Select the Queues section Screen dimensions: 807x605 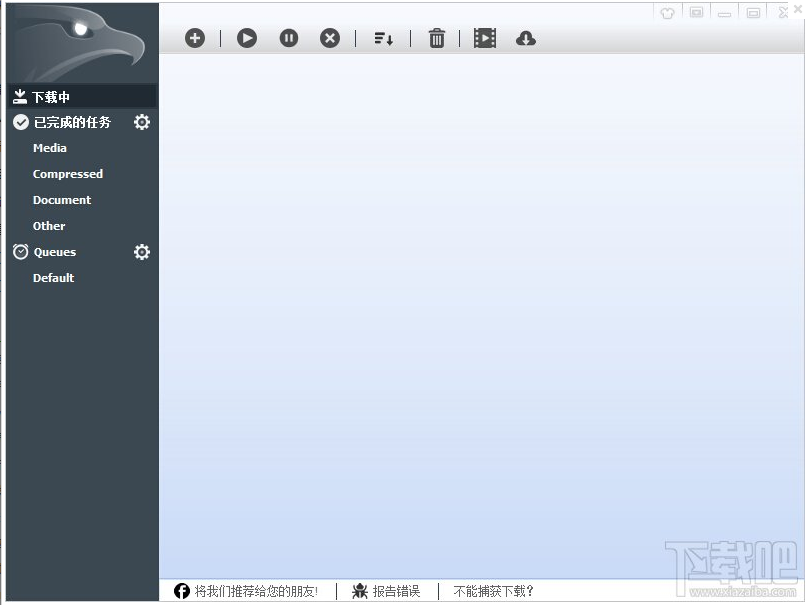[55, 252]
